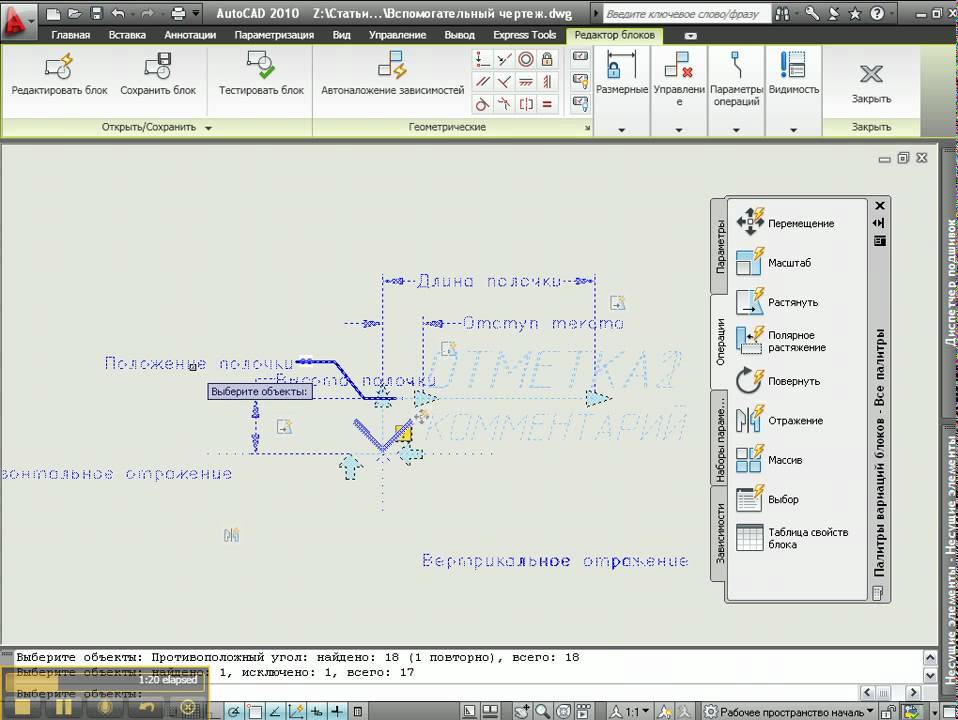Expand the Открыть/Сохранить panel arrow
The image size is (958, 720).
[209, 128]
